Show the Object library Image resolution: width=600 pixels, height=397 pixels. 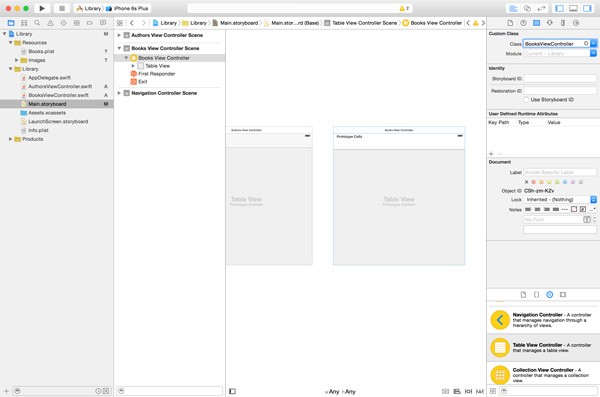549,294
